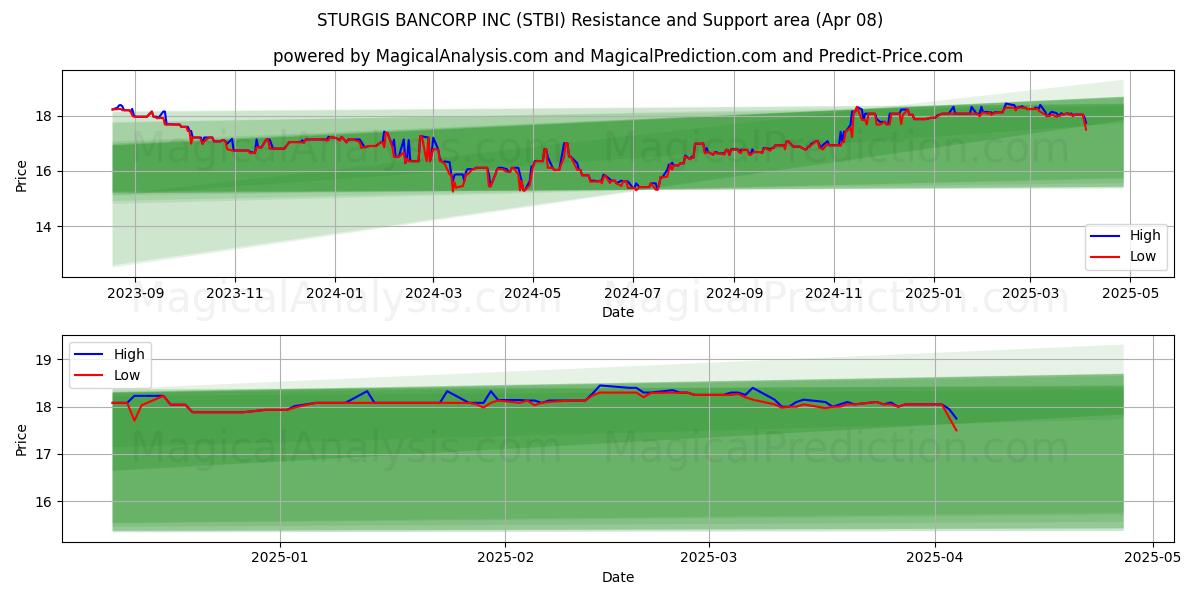Click the top chart x-axis label '2024-05'
Screen dimensions: 1200x600
pyautogui.click(x=533, y=295)
